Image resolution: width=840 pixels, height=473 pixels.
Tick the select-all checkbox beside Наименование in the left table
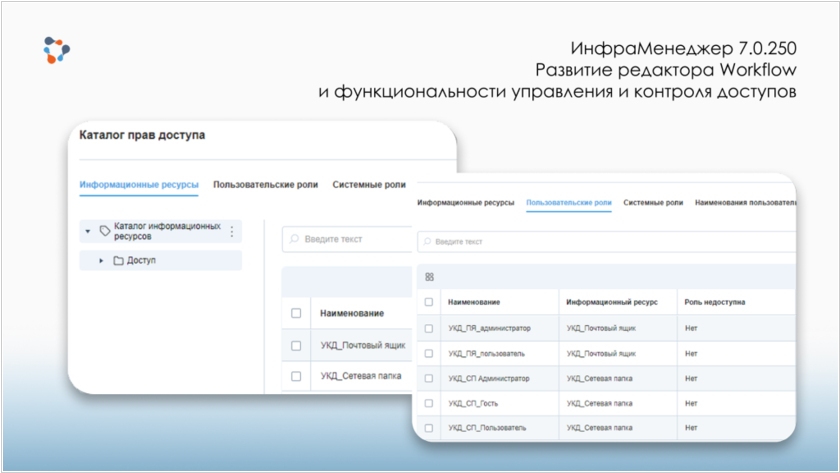click(x=296, y=313)
